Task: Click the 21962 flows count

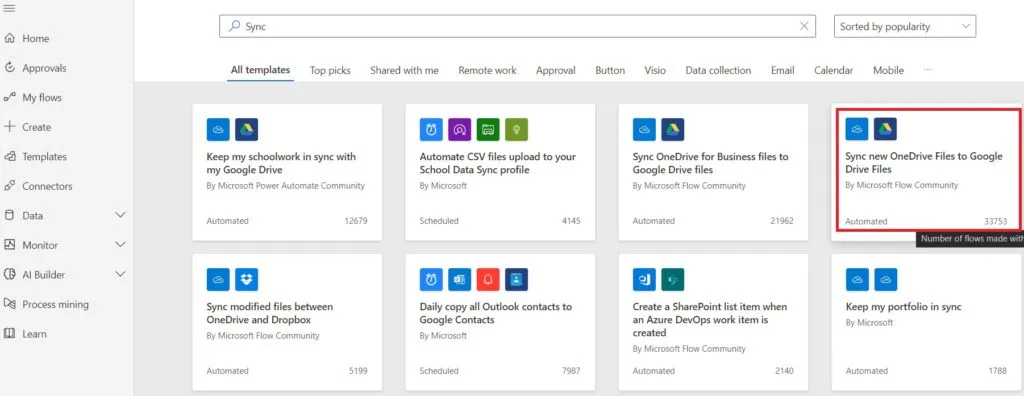Action: (782, 221)
